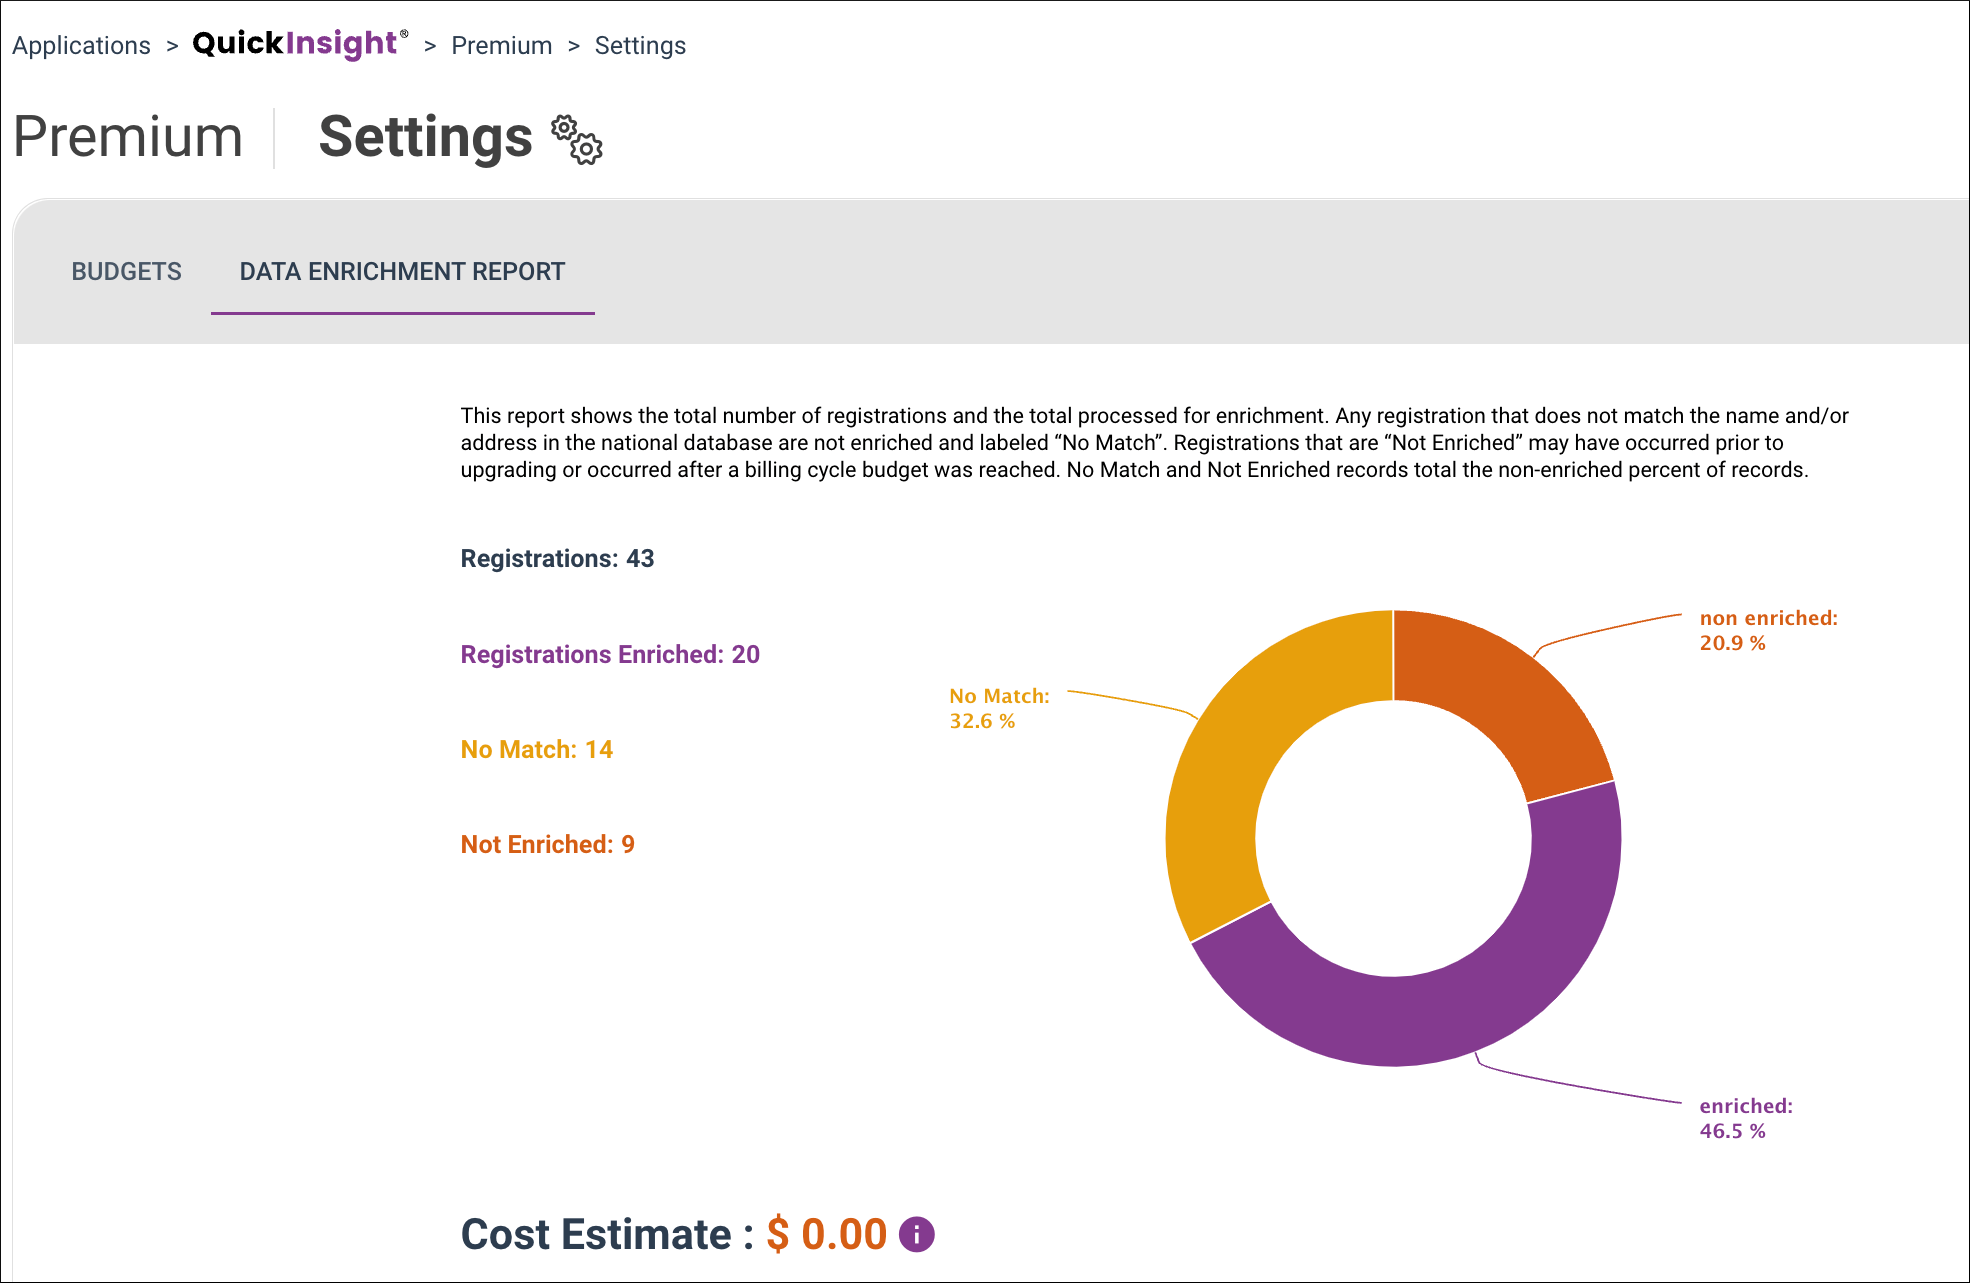Go to the Applications breadcrumb link

pos(81,46)
